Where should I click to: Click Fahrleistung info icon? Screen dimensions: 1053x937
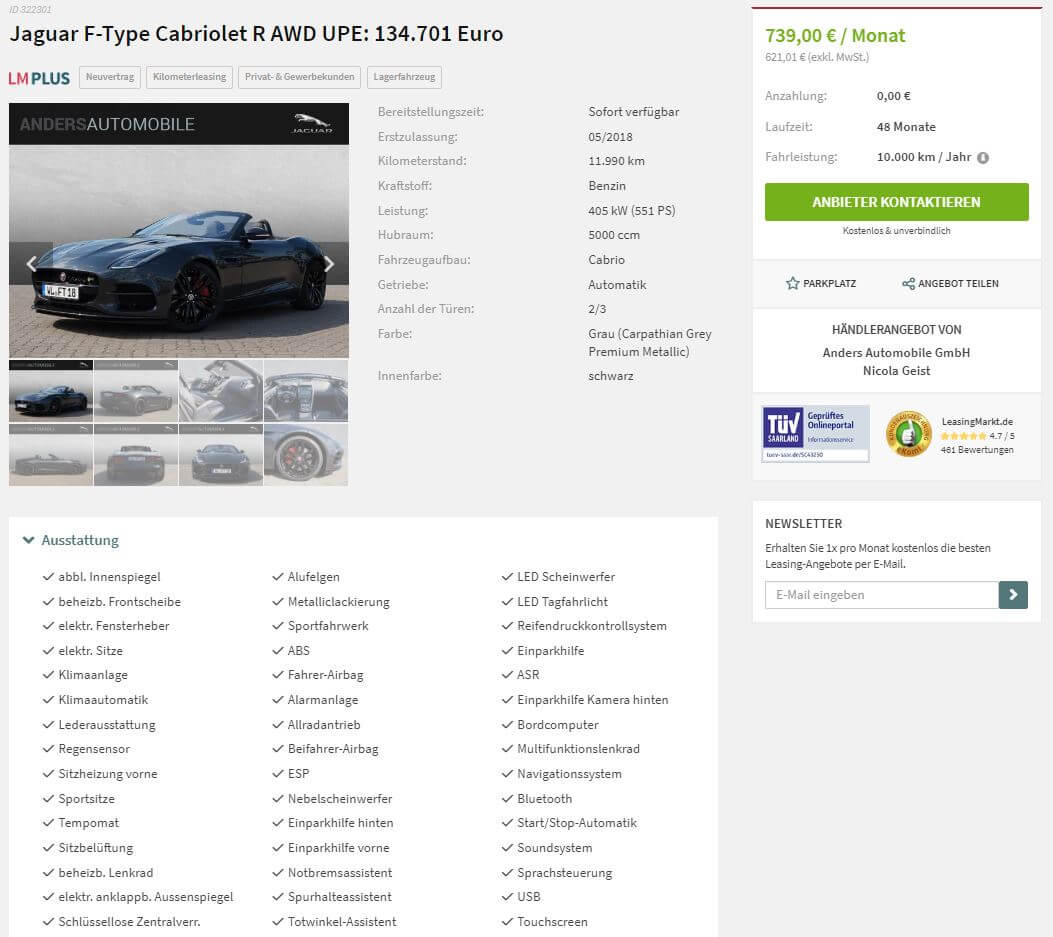(982, 158)
